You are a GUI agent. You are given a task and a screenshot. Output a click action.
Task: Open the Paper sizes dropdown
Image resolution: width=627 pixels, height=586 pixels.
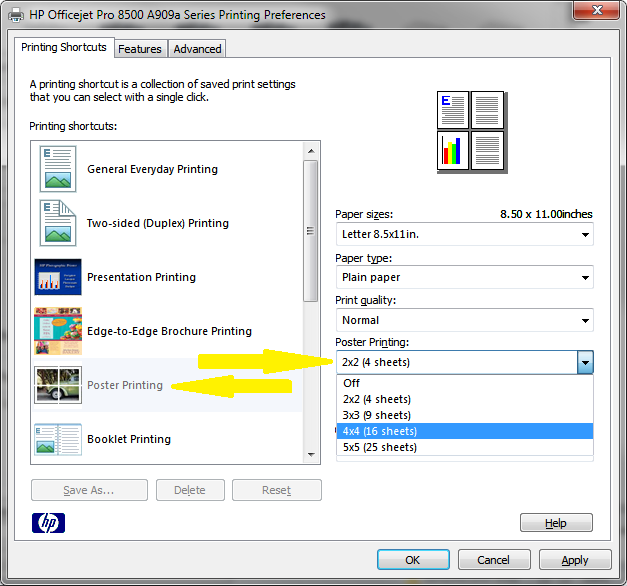[465, 234]
